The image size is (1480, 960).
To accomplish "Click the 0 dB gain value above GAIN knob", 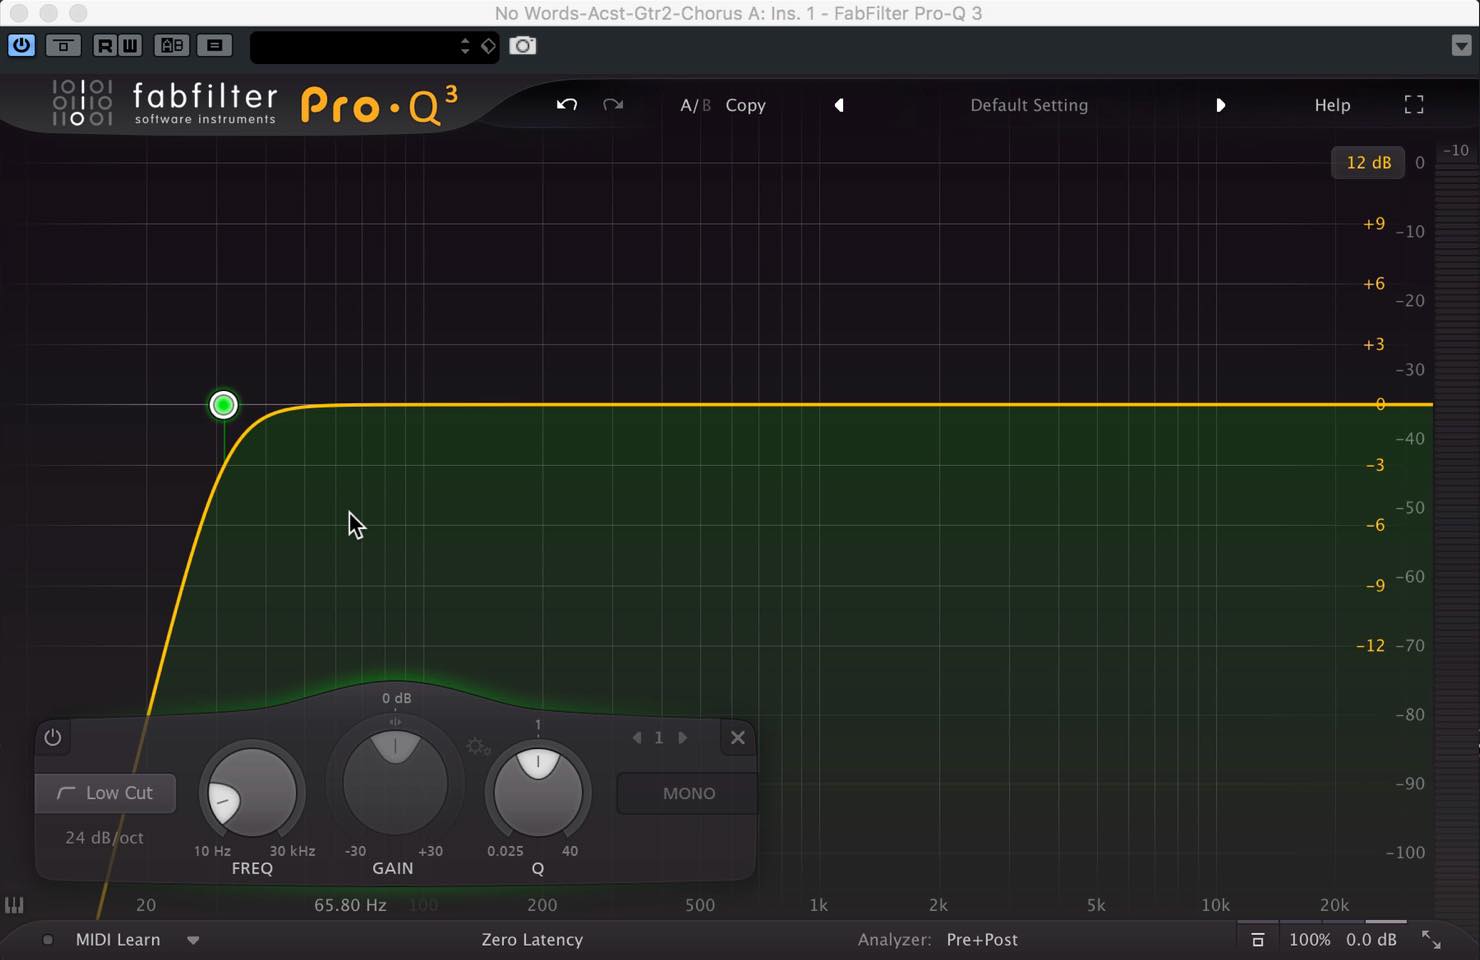I will 396,698.
